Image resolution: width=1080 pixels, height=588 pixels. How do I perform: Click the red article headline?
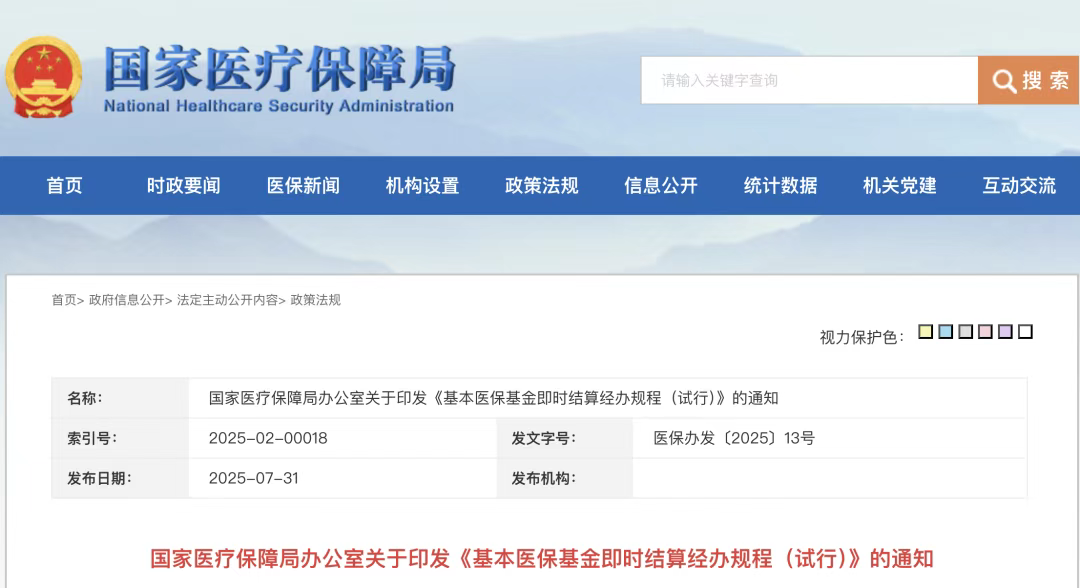(541, 558)
